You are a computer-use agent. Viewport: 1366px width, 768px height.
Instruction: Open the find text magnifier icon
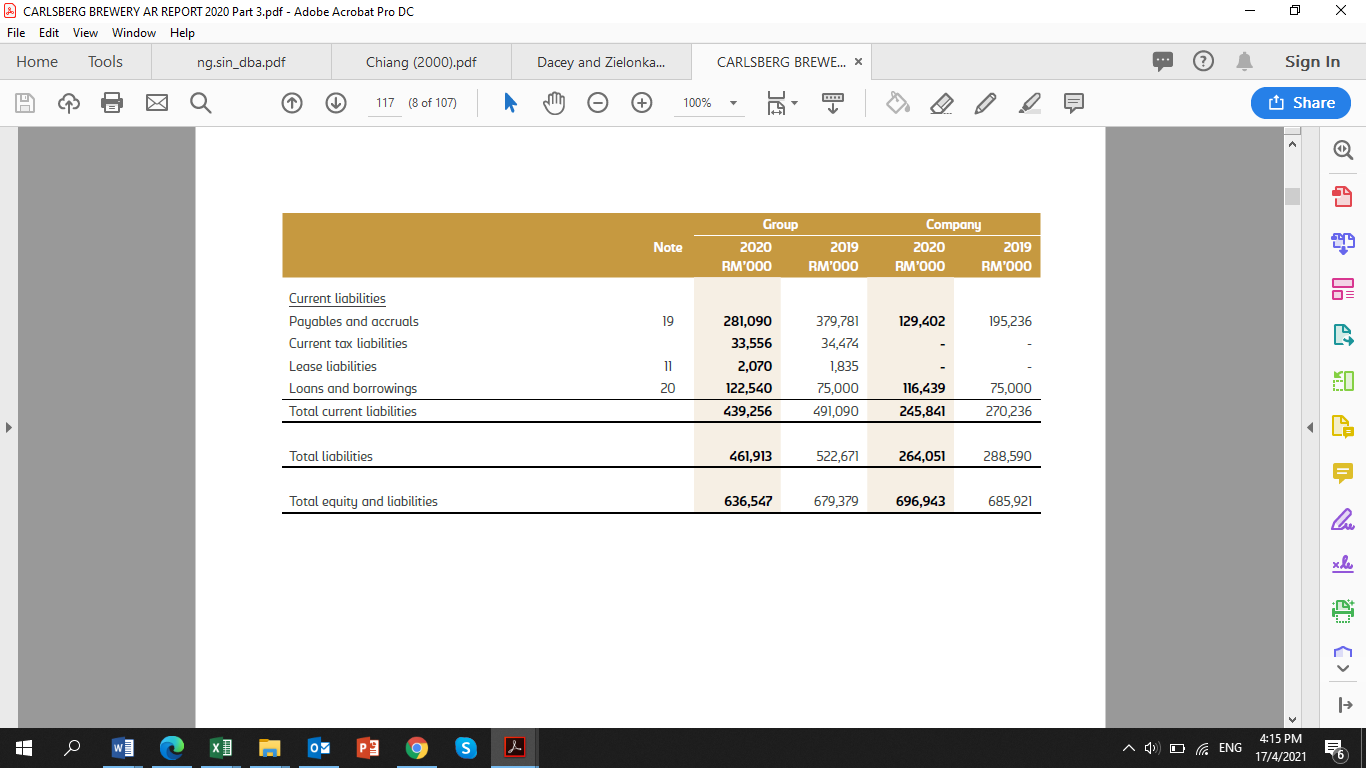(200, 103)
